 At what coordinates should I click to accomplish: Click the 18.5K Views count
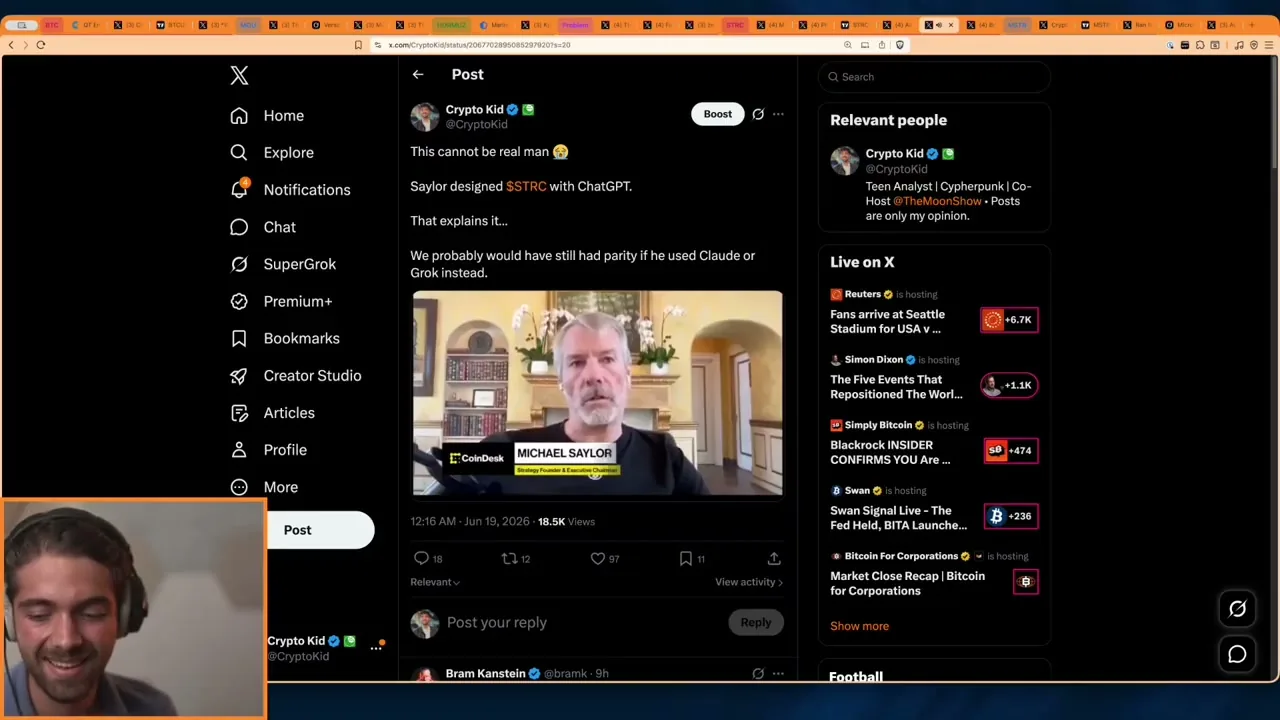click(566, 522)
